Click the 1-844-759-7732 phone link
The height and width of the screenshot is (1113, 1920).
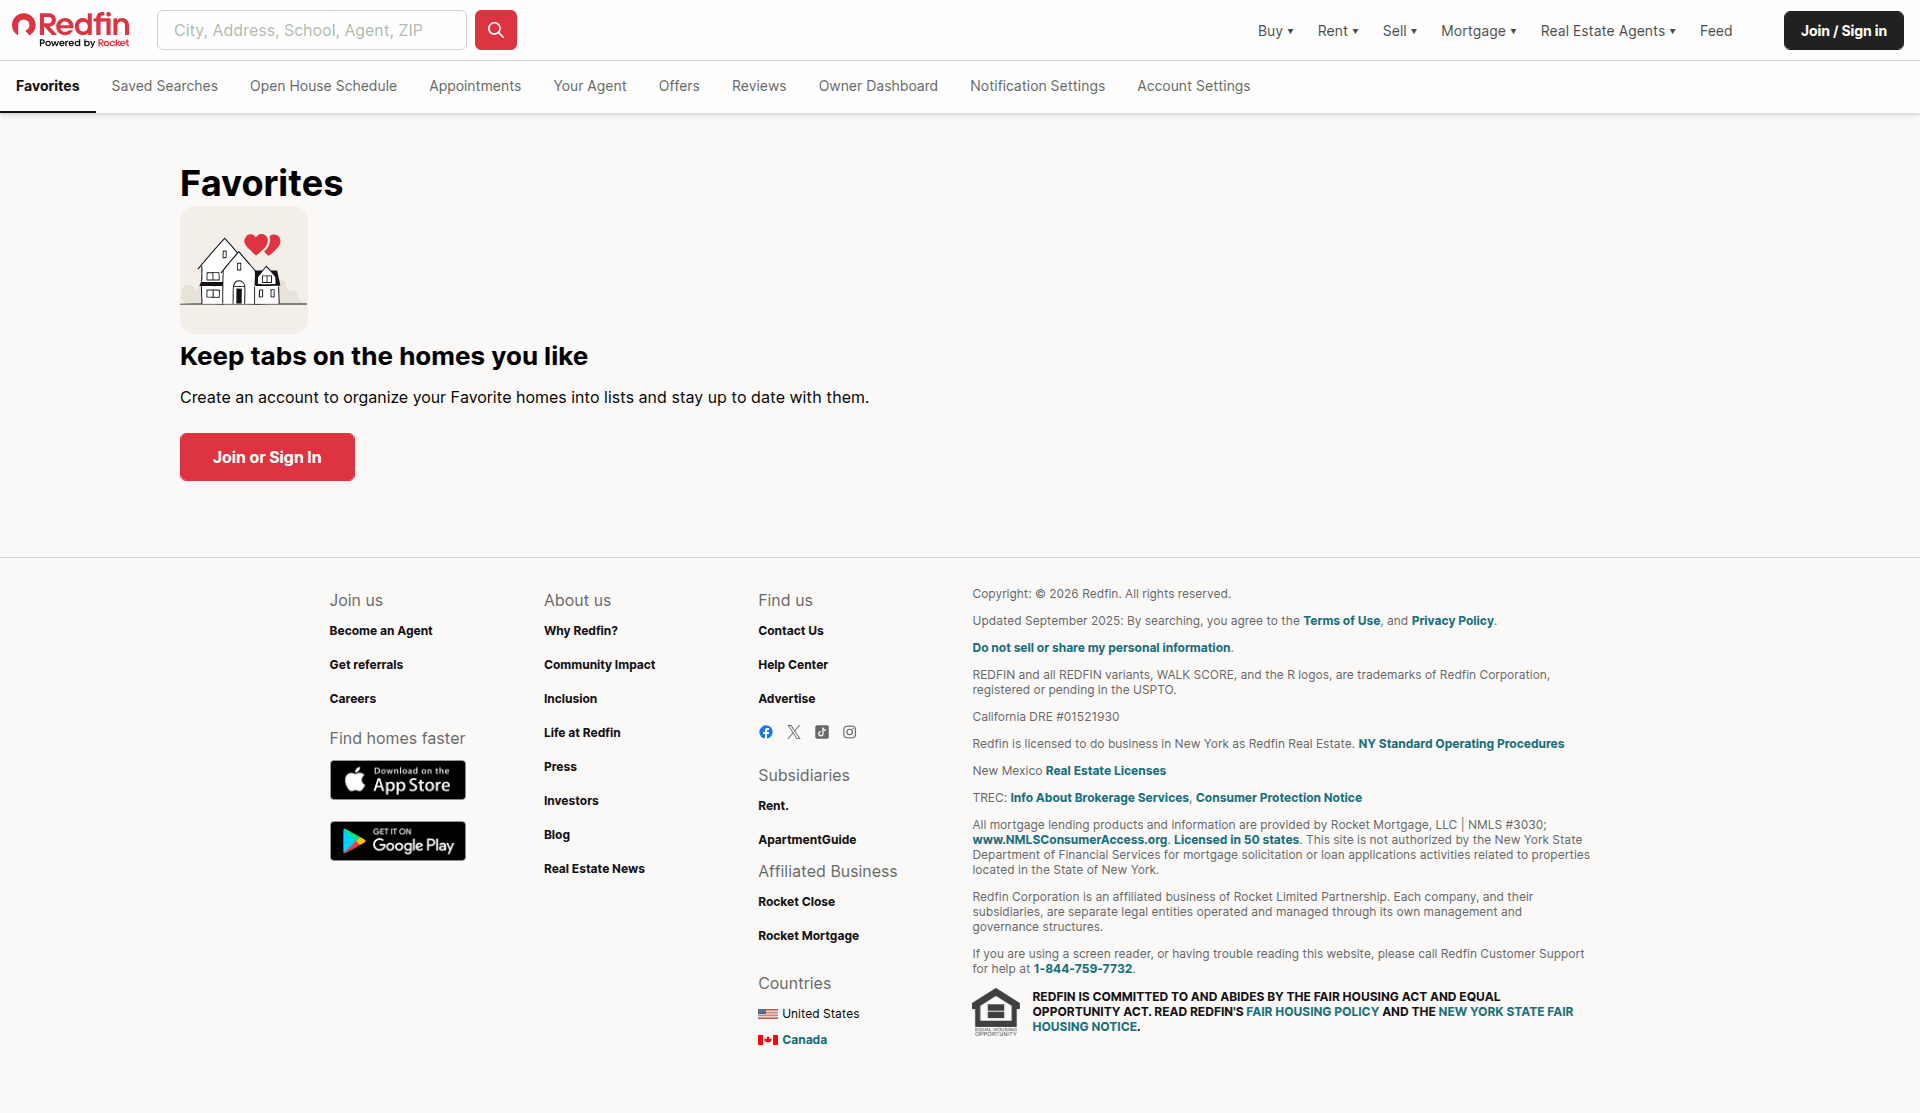point(1083,969)
